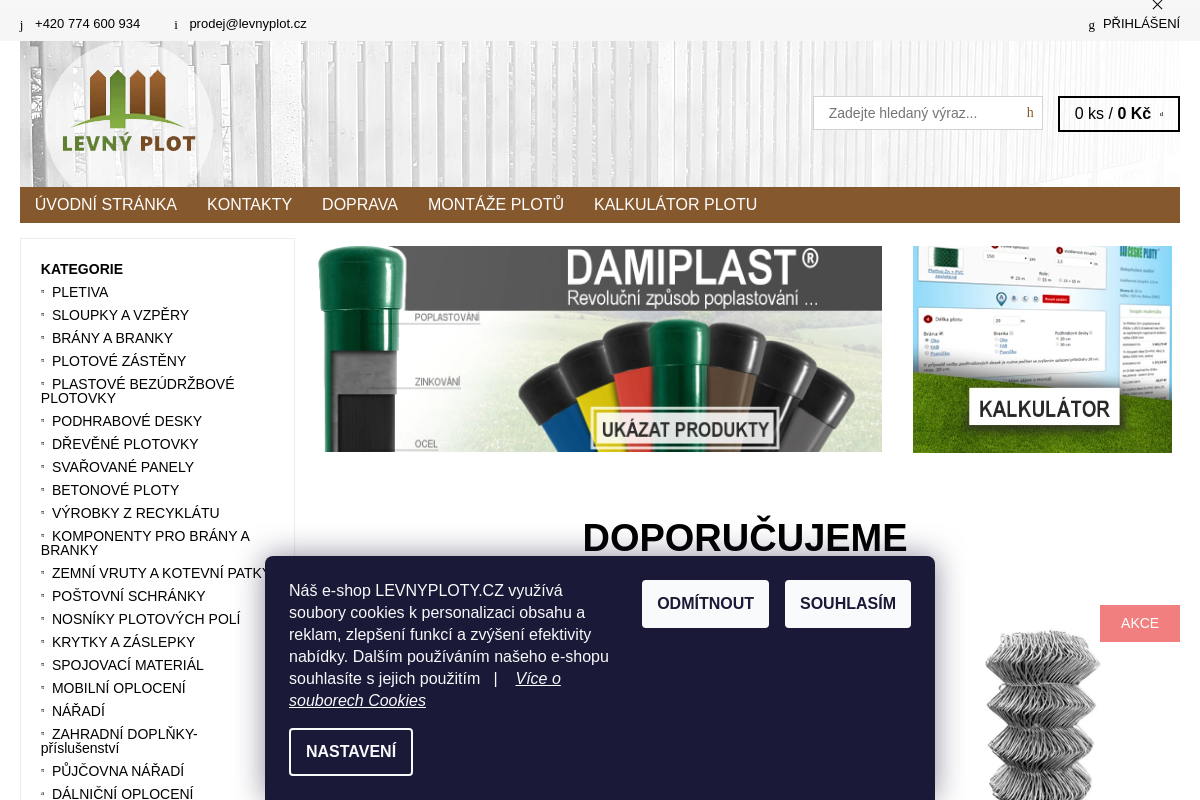Click the email prodej@levnyplot.cz
The width and height of the screenshot is (1200, 800).
tap(248, 24)
